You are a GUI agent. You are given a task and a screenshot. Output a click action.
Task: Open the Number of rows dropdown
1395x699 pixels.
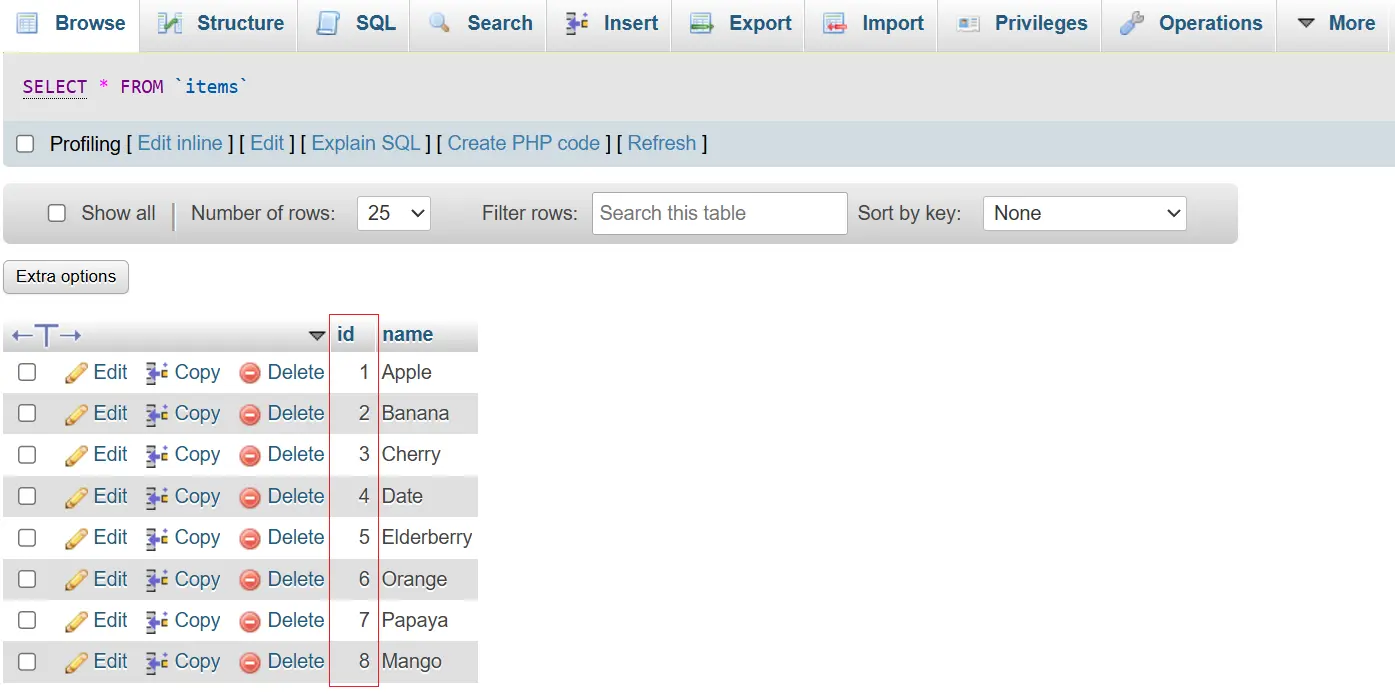394,213
